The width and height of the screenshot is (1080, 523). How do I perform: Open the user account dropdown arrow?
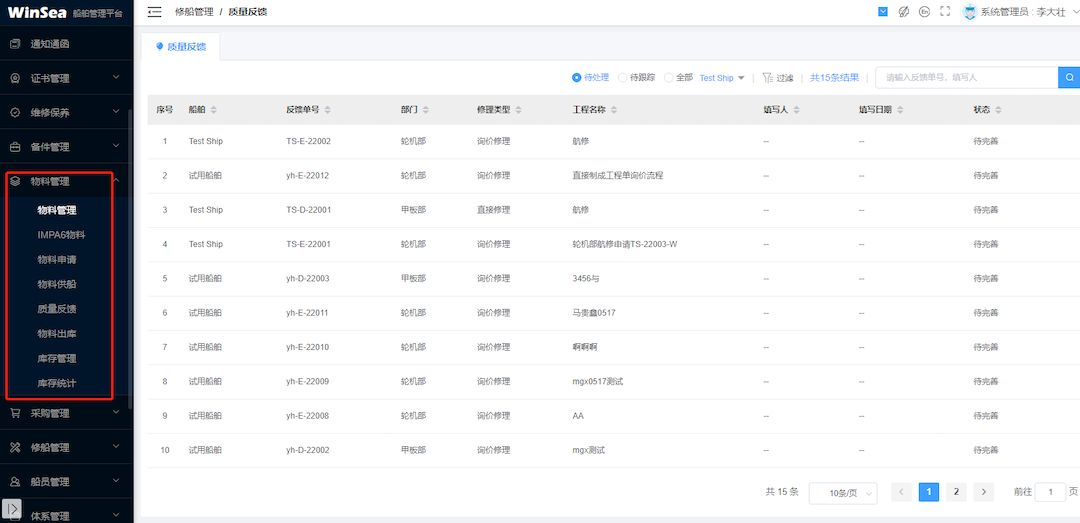pyautogui.click(x=1075, y=12)
